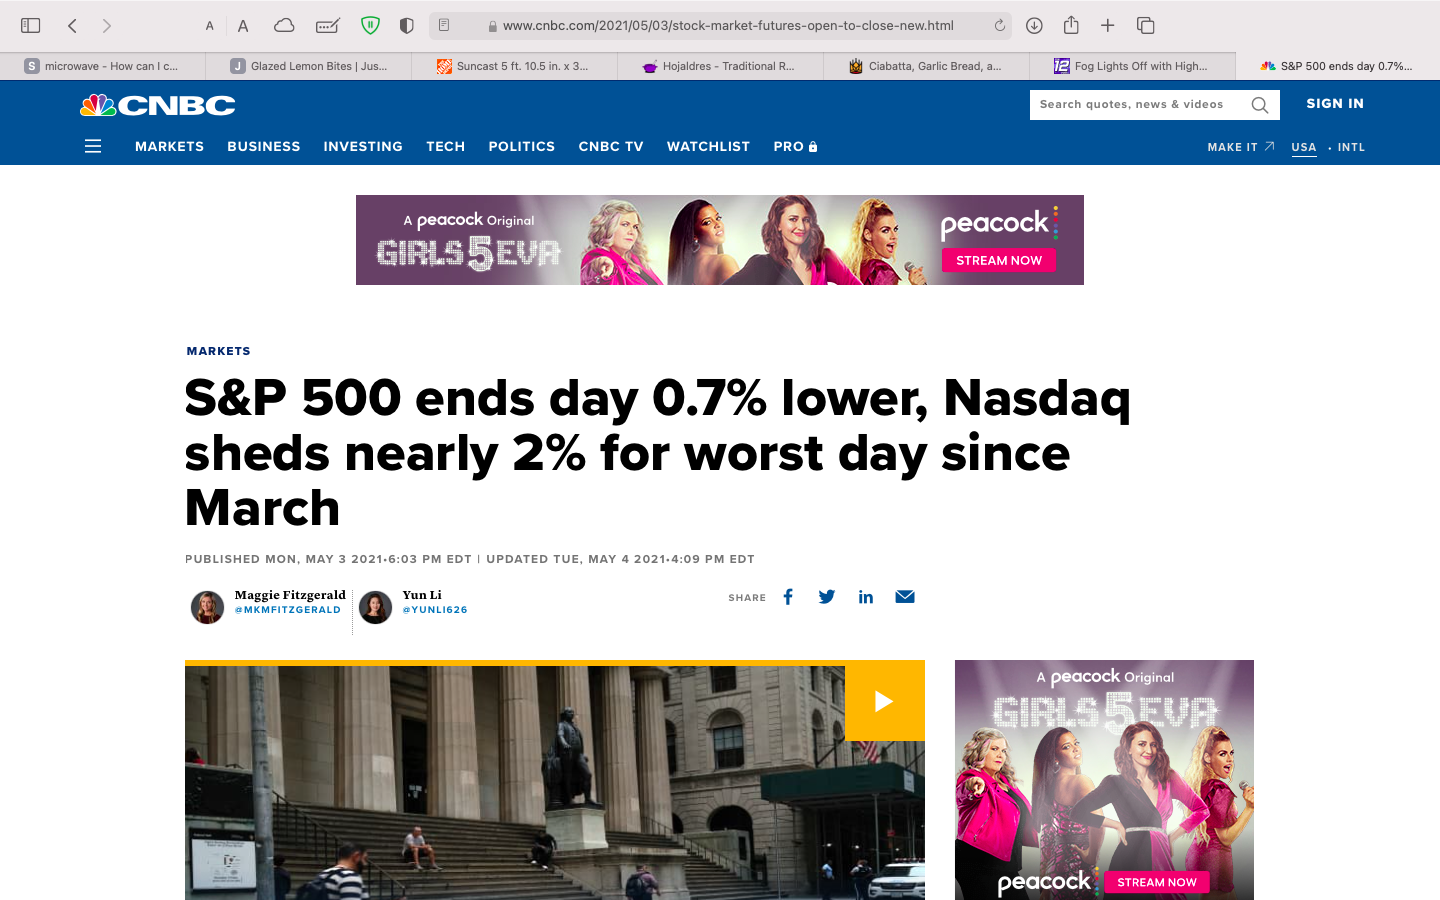Image resolution: width=1440 pixels, height=900 pixels.
Task: Click the SIGN IN button
Action: (1335, 103)
